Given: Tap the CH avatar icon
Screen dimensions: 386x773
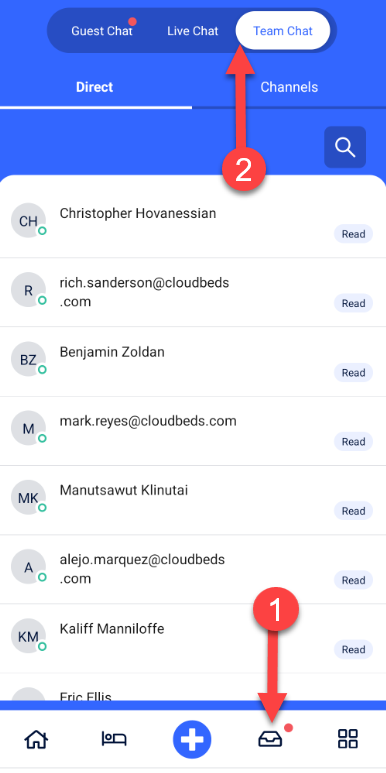Looking at the screenshot, I should click(28, 221).
